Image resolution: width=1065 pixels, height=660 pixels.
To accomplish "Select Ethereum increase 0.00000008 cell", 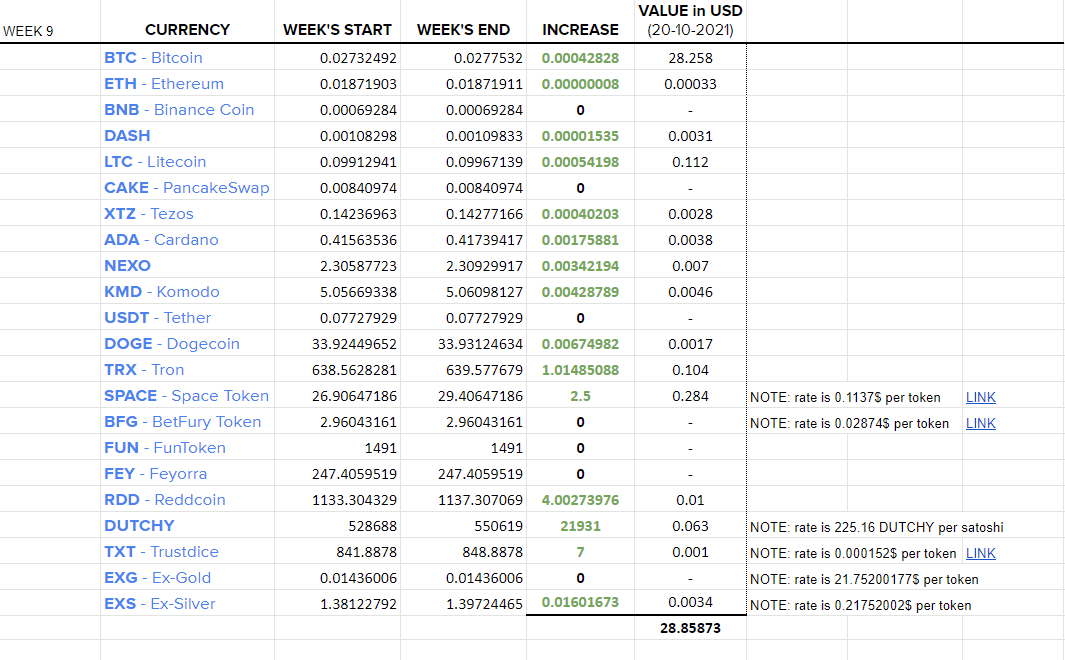I will click(581, 84).
